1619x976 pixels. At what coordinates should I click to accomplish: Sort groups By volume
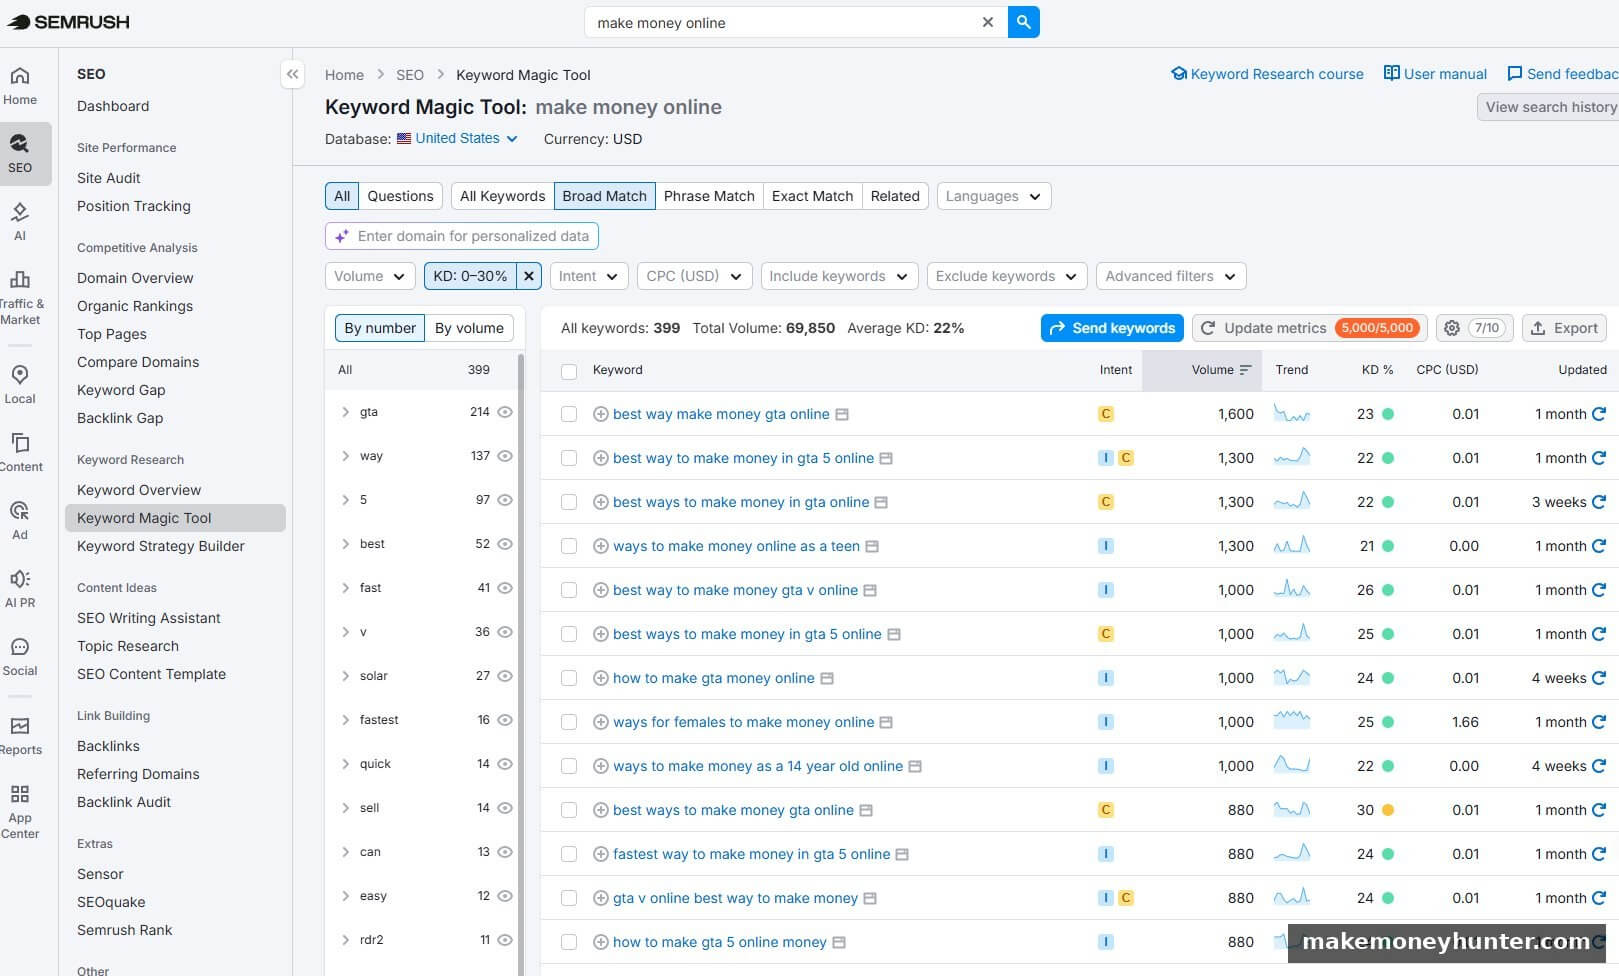[x=469, y=328]
